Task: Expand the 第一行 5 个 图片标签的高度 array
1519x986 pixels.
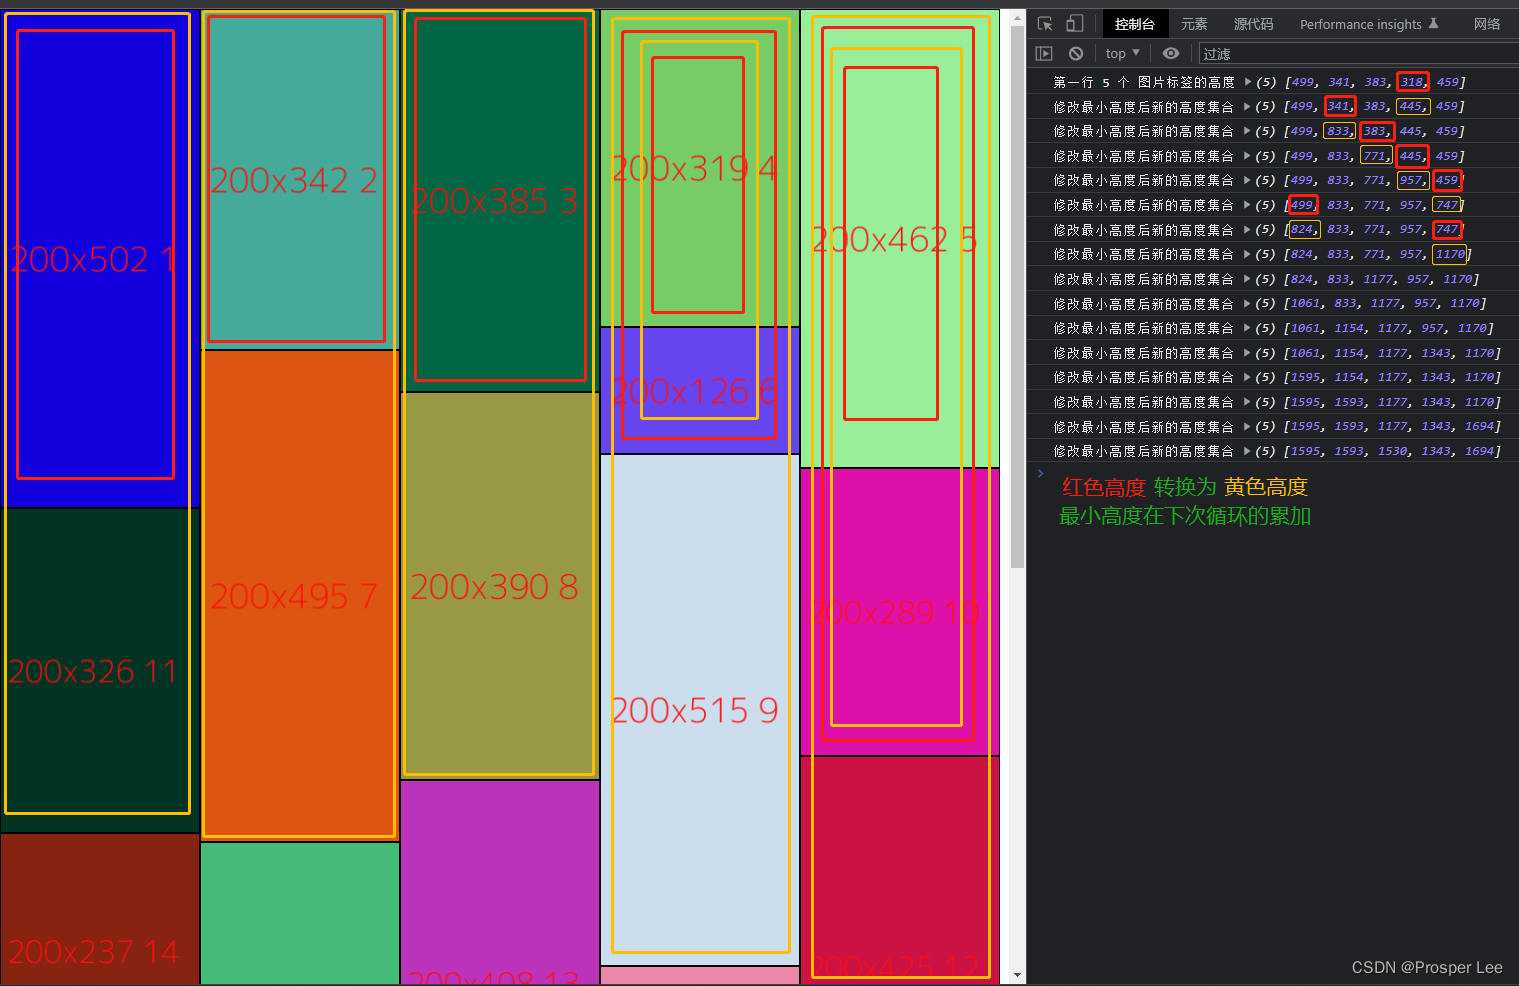Action: [1248, 82]
